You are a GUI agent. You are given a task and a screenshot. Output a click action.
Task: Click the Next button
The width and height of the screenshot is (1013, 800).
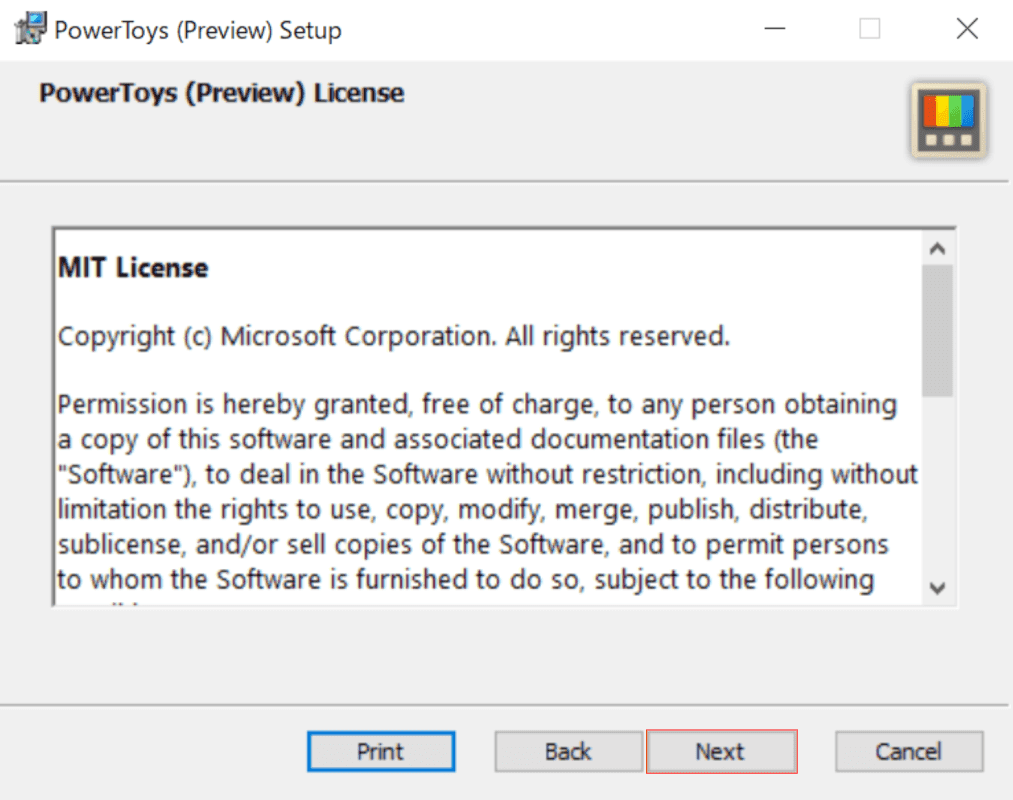coord(722,752)
